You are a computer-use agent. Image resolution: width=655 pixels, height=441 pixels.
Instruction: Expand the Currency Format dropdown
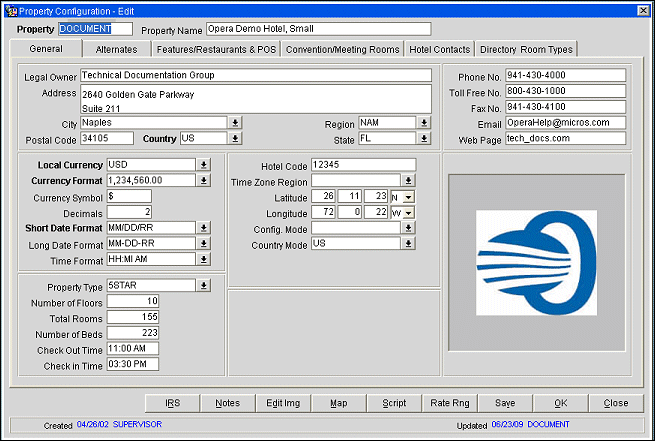click(204, 180)
